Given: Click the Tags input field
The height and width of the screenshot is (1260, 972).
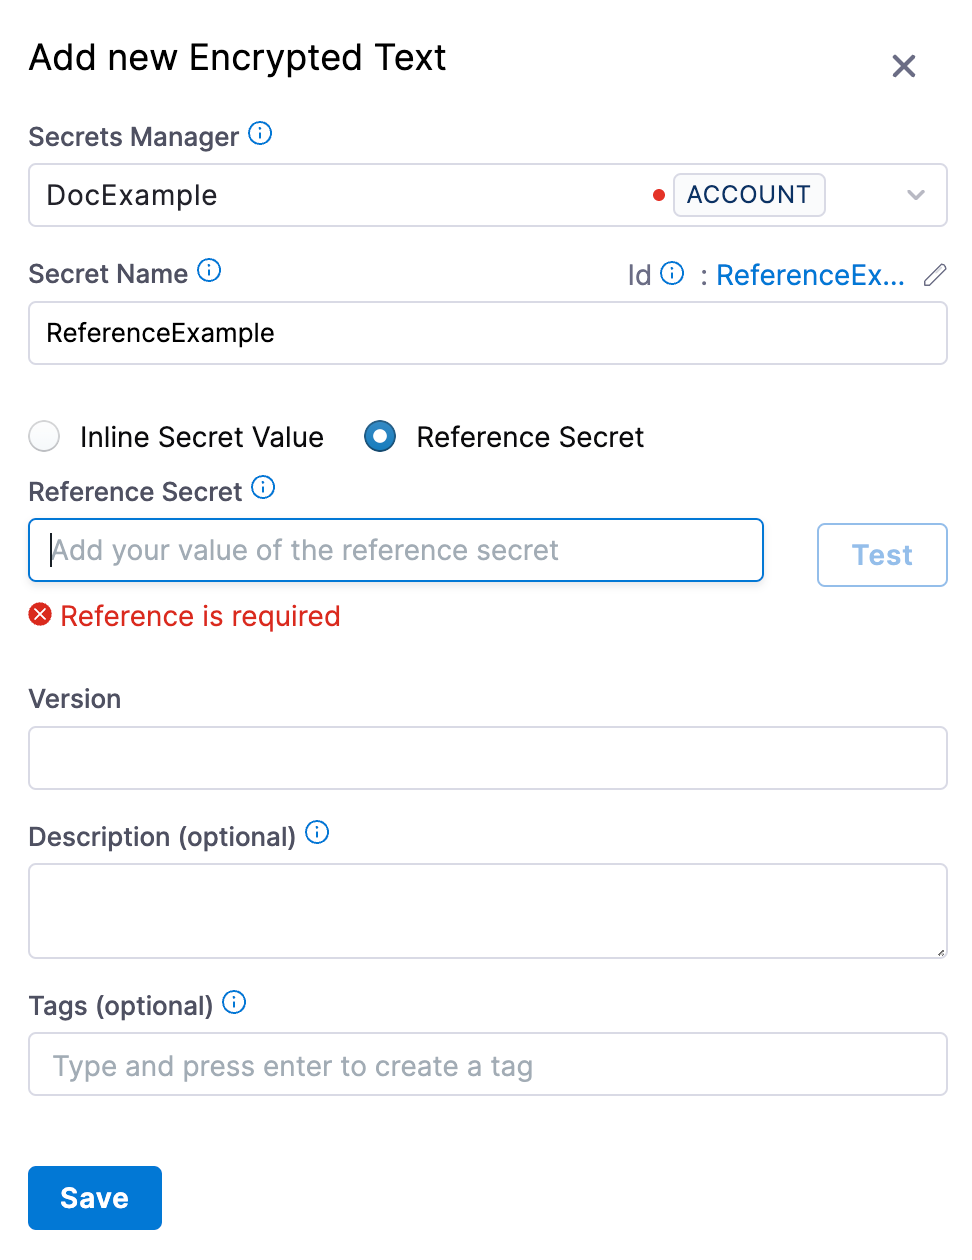Looking at the screenshot, I should [x=487, y=1065].
